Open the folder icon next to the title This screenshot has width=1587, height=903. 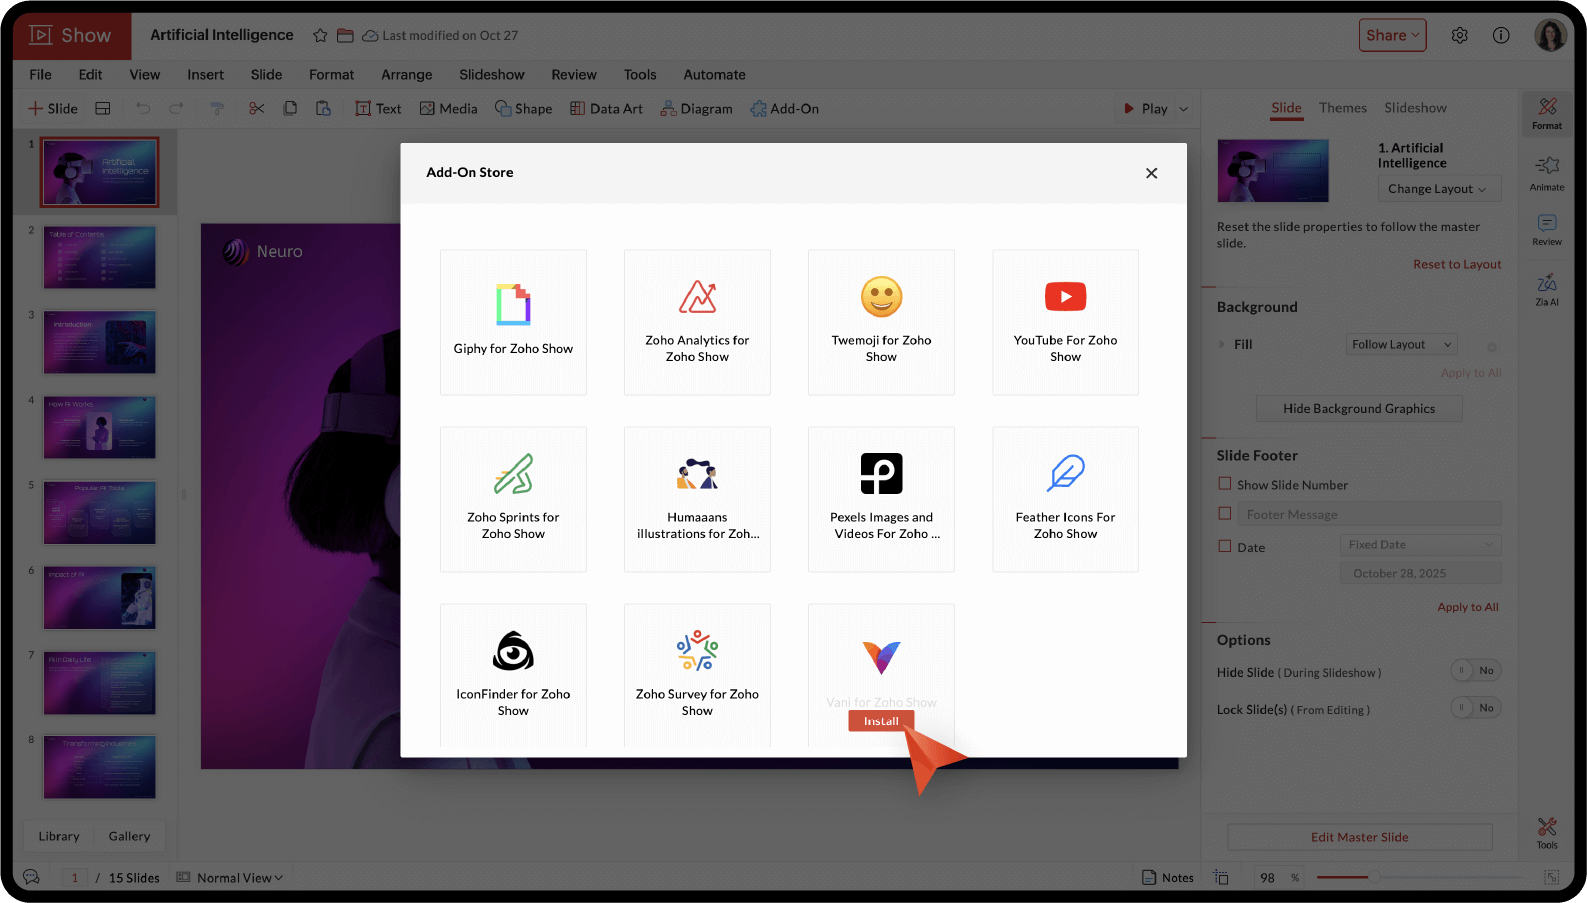[x=345, y=35]
